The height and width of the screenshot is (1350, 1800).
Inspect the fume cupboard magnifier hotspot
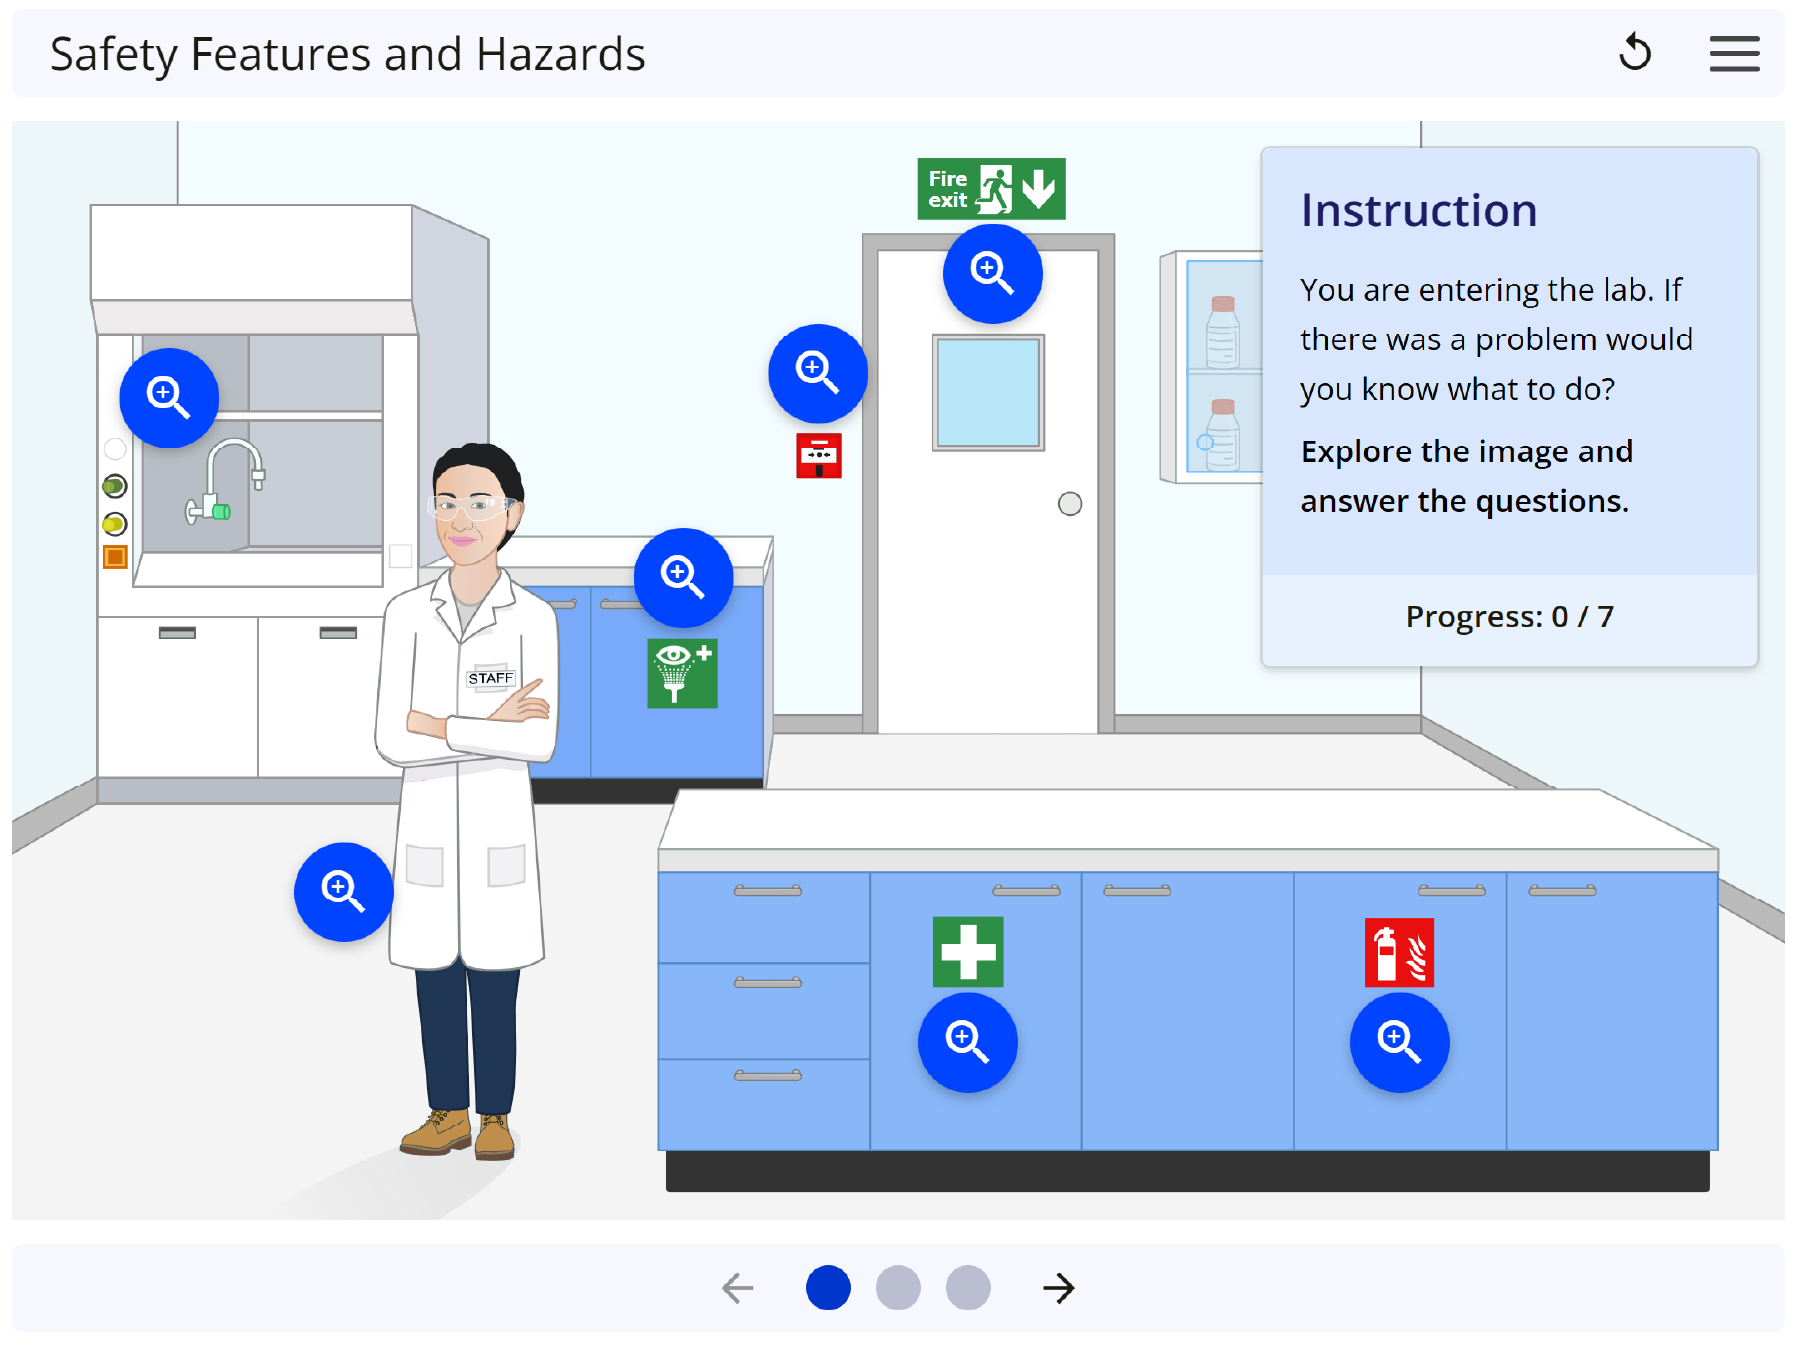tap(169, 398)
